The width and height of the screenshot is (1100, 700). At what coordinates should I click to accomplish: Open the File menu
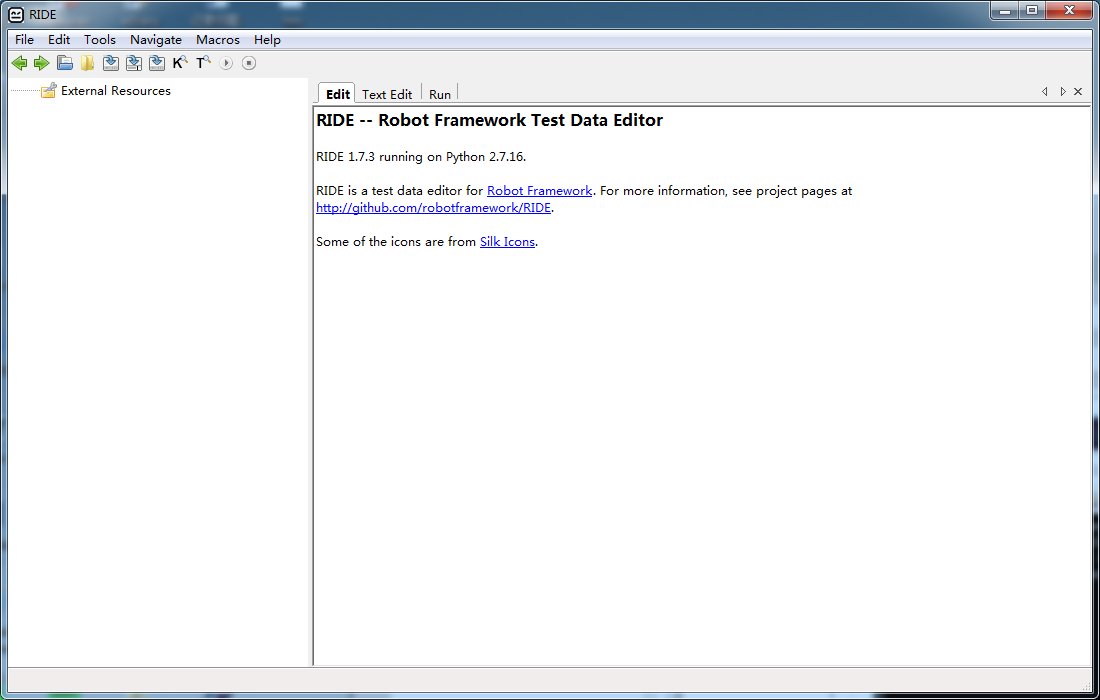click(25, 40)
